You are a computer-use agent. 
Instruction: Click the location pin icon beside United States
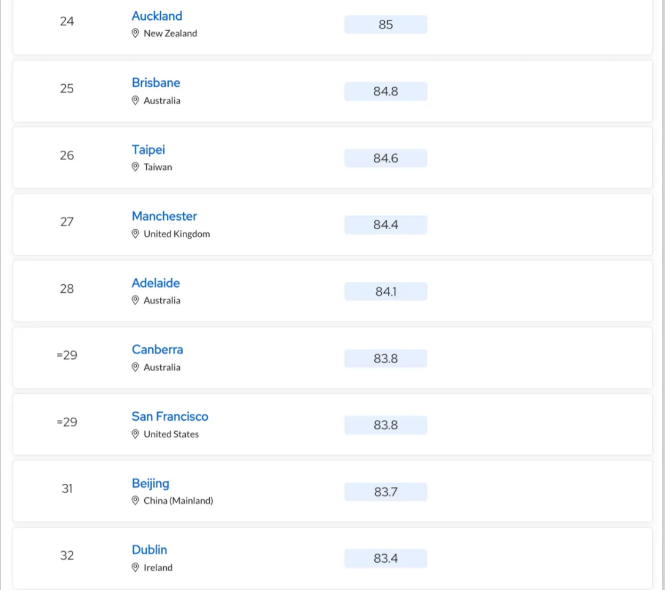click(x=135, y=434)
